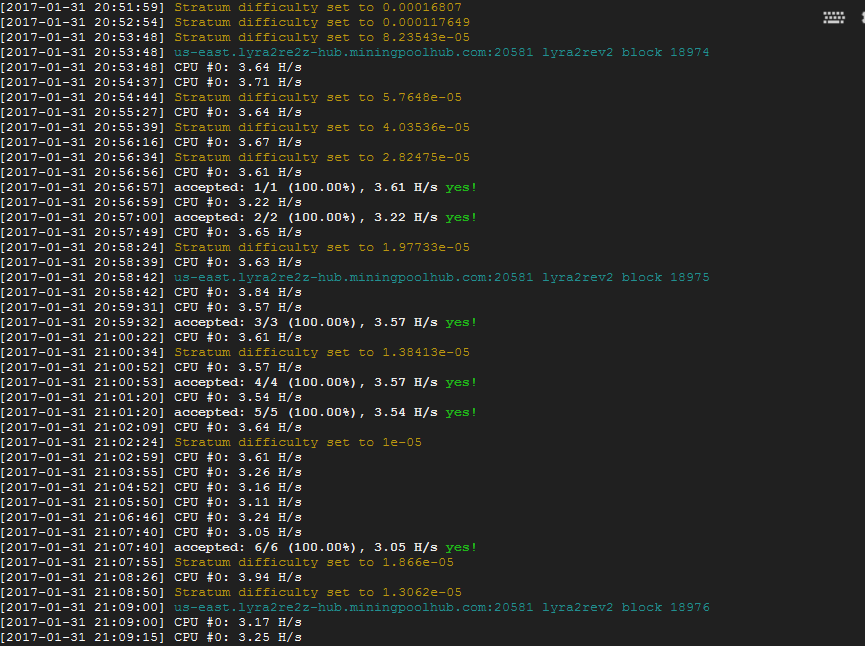Select the 'accepted: 1/1' log line
Screen dimensions: 865x646
click(x=238, y=188)
